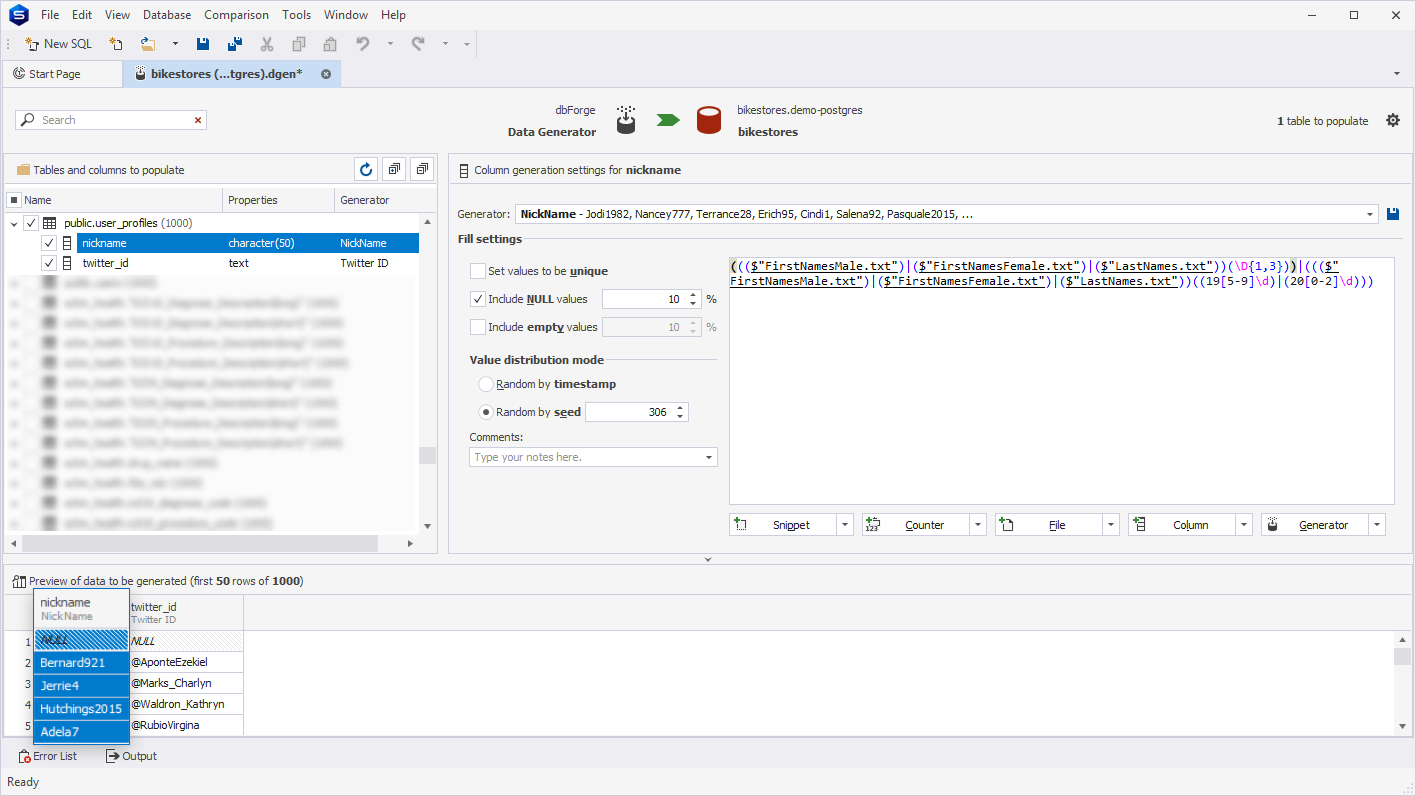1416x796 pixels.
Task: Click the Copy icon in the toolbar
Action: pyautogui.click(x=299, y=44)
